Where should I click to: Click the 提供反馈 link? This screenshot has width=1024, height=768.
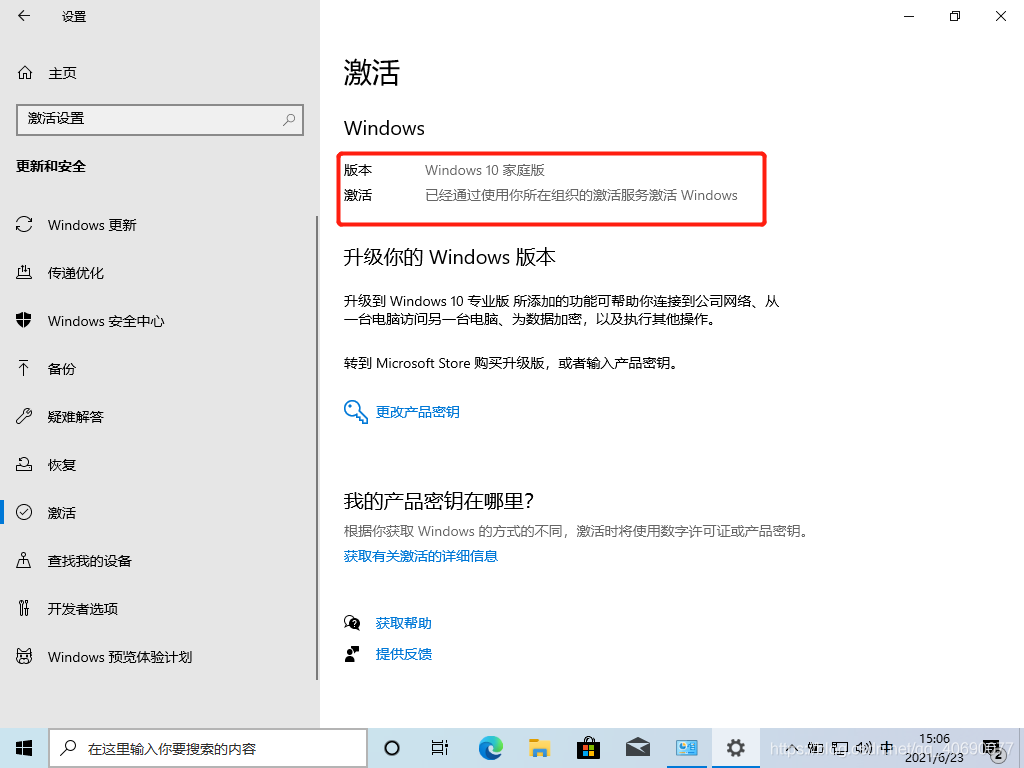[x=404, y=654]
